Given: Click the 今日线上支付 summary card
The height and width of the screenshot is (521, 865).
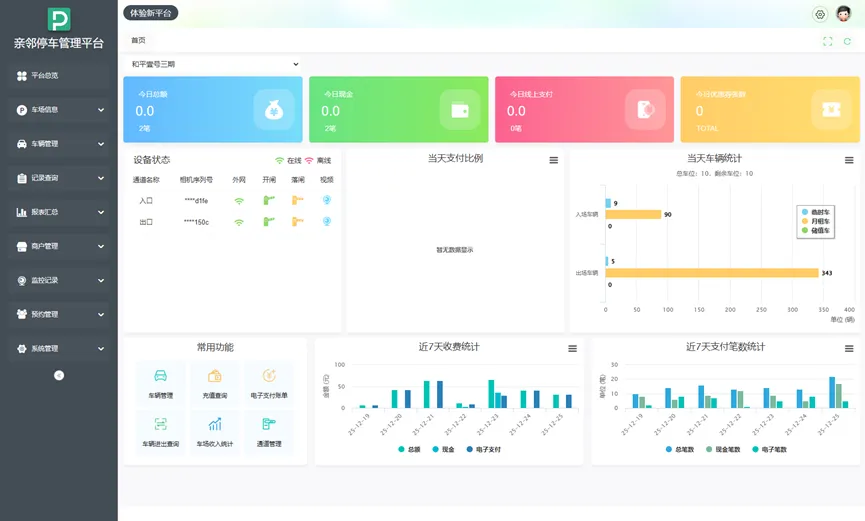Looking at the screenshot, I should pyautogui.click(x=584, y=109).
